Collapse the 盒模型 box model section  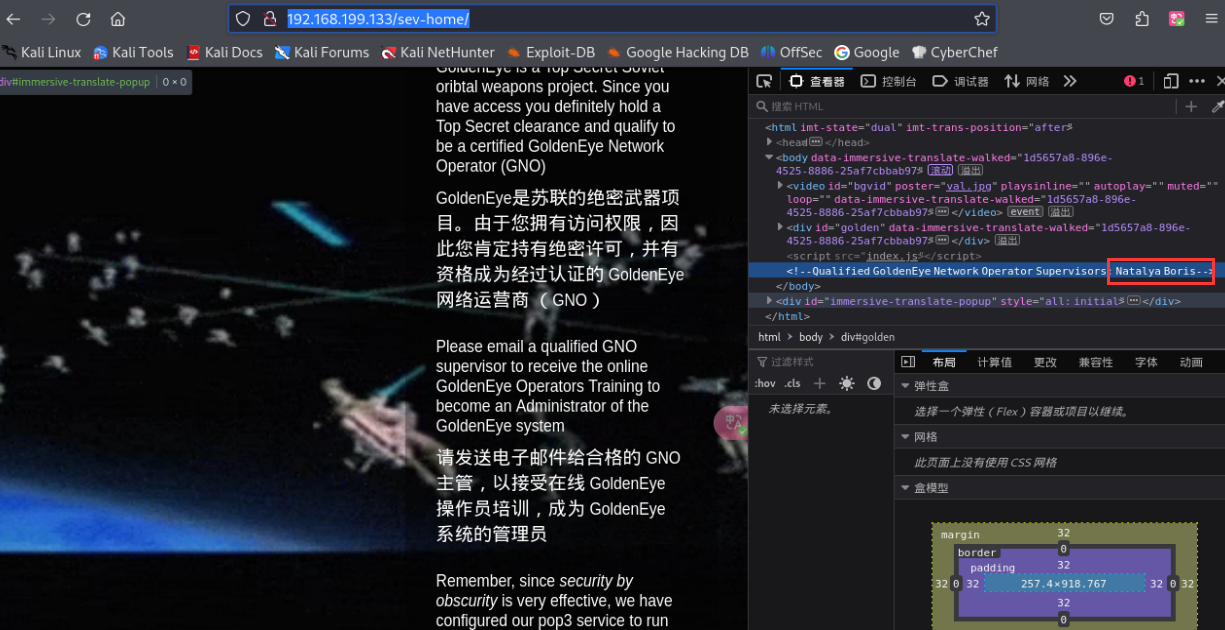[905, 488]
